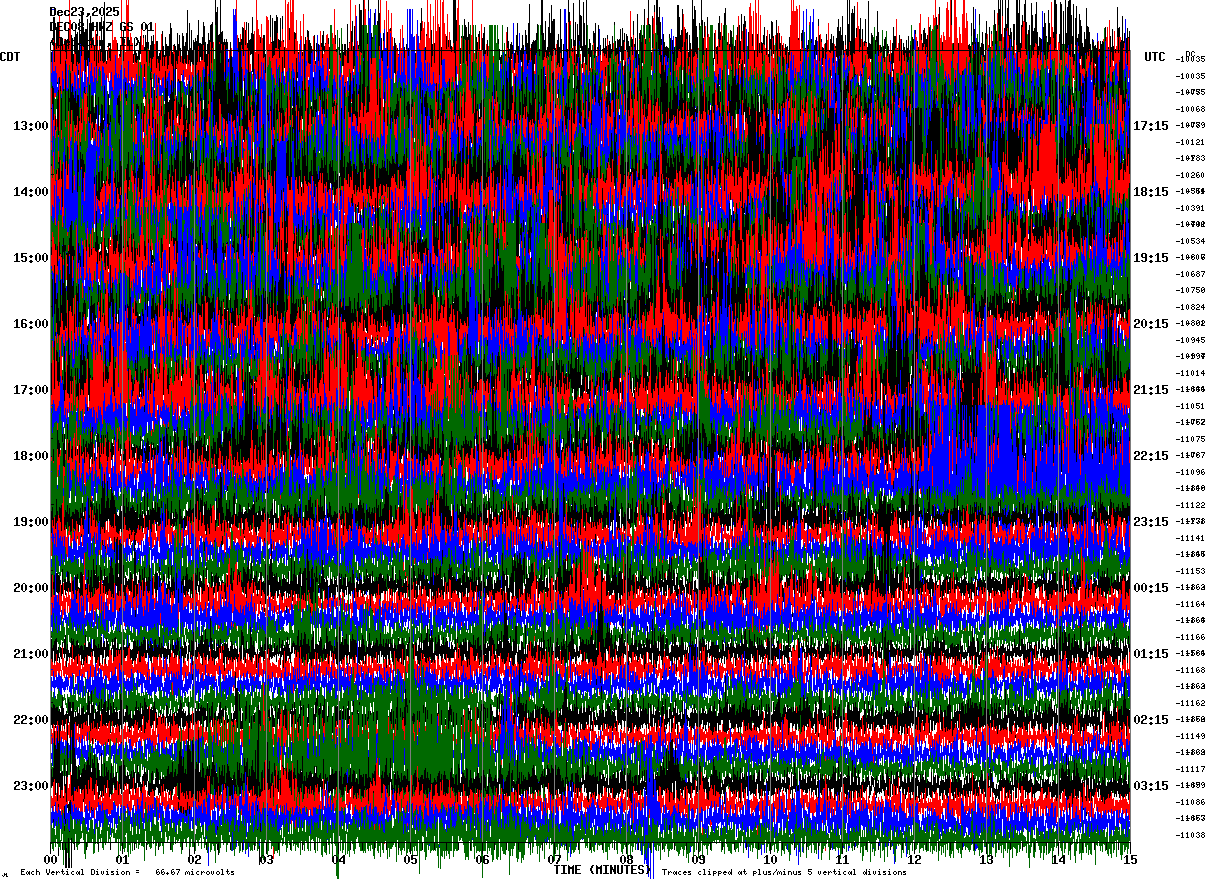The height and width of the screenshot is (886, 1210).
Task: Click the TIME (MINUTES) axis title
Action: pyautogui.click(x=601, y=870)
